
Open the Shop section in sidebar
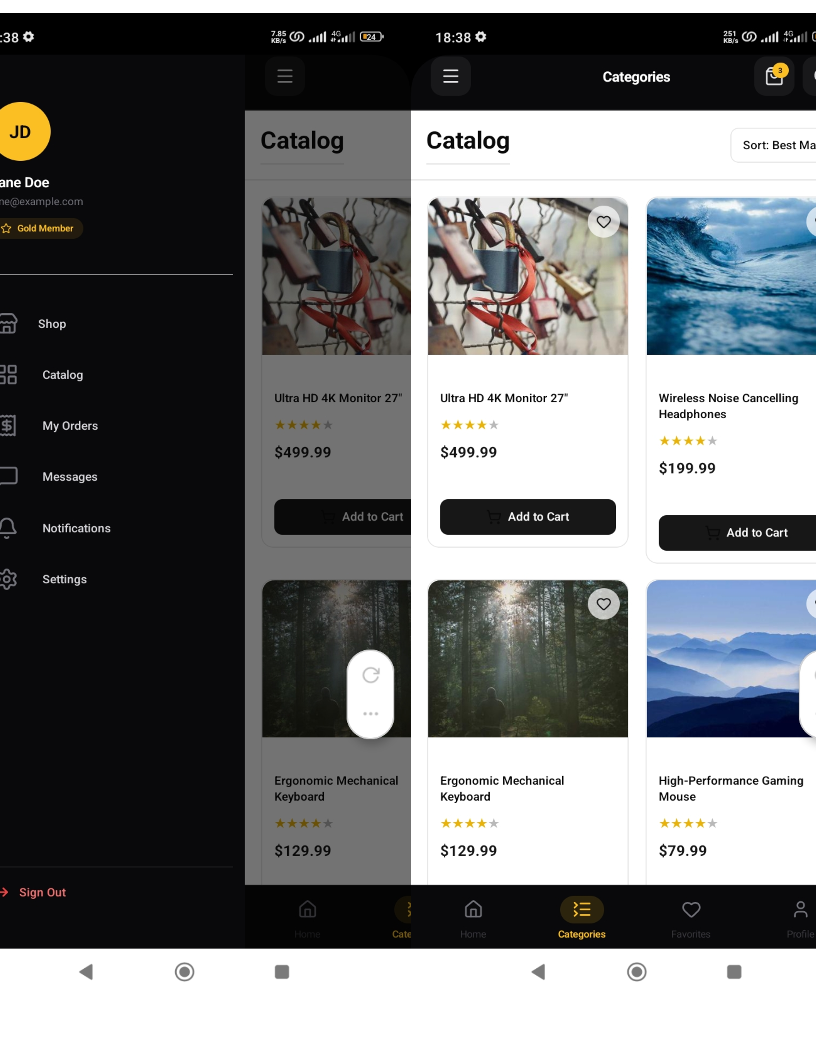click(x=52, y=324)
